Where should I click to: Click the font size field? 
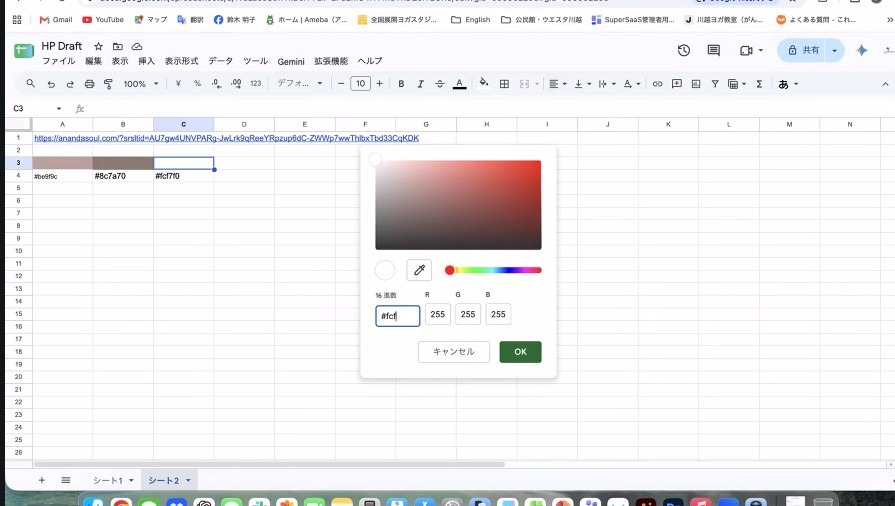tap(360, 84)
